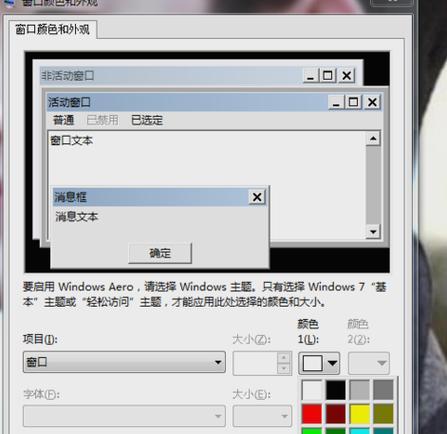This screenshot has width=447, height=434.
Task: Click the Windows Aero instruction text
Action: (204, 294)
